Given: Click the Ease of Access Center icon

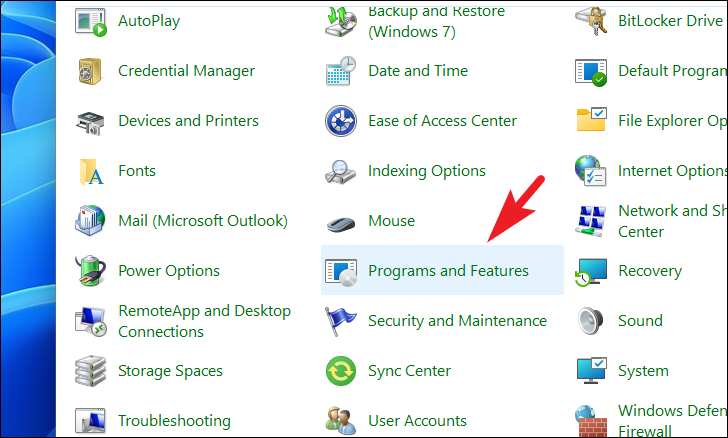Looking at the screenshot, I should point(341,121).
